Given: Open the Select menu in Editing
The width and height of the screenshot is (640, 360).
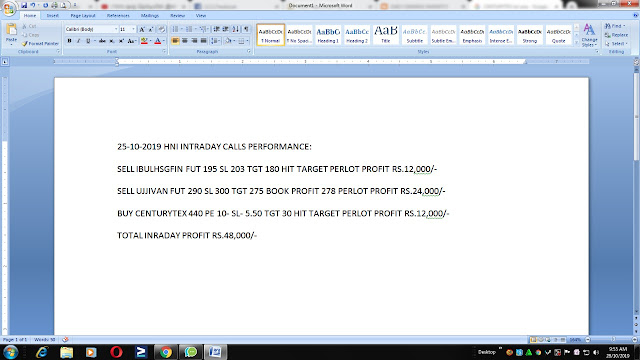Looking at the screenshot, I should (616, 43).
